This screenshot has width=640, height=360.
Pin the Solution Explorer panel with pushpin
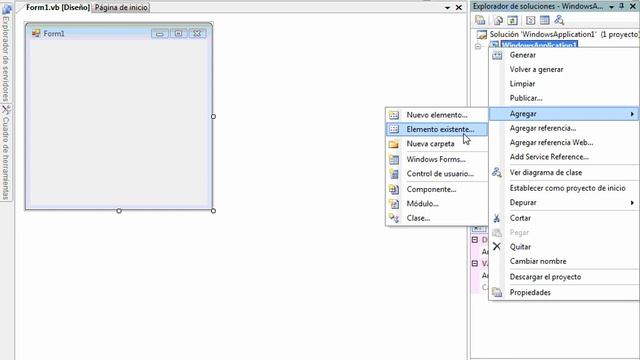coord(622,6)
